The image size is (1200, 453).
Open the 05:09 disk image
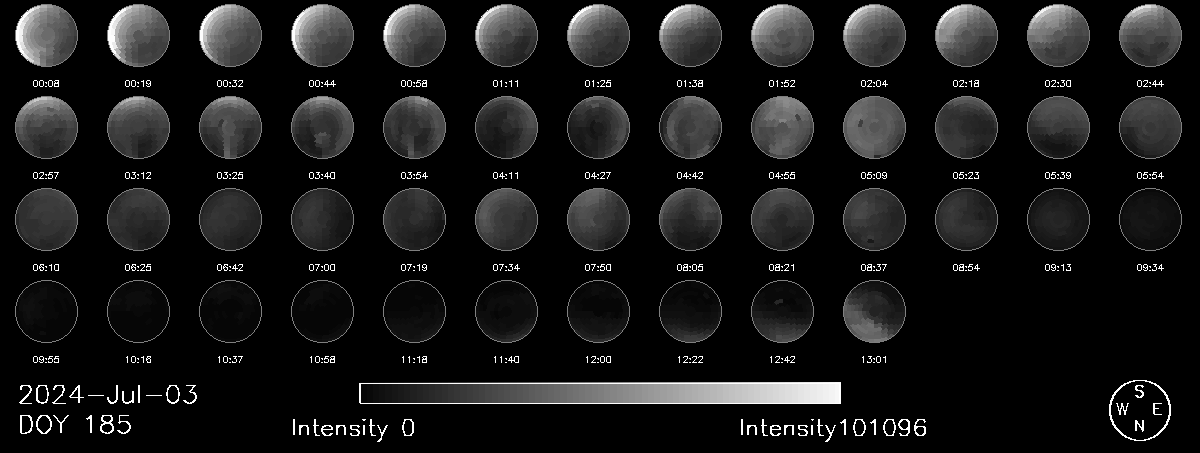874,128
